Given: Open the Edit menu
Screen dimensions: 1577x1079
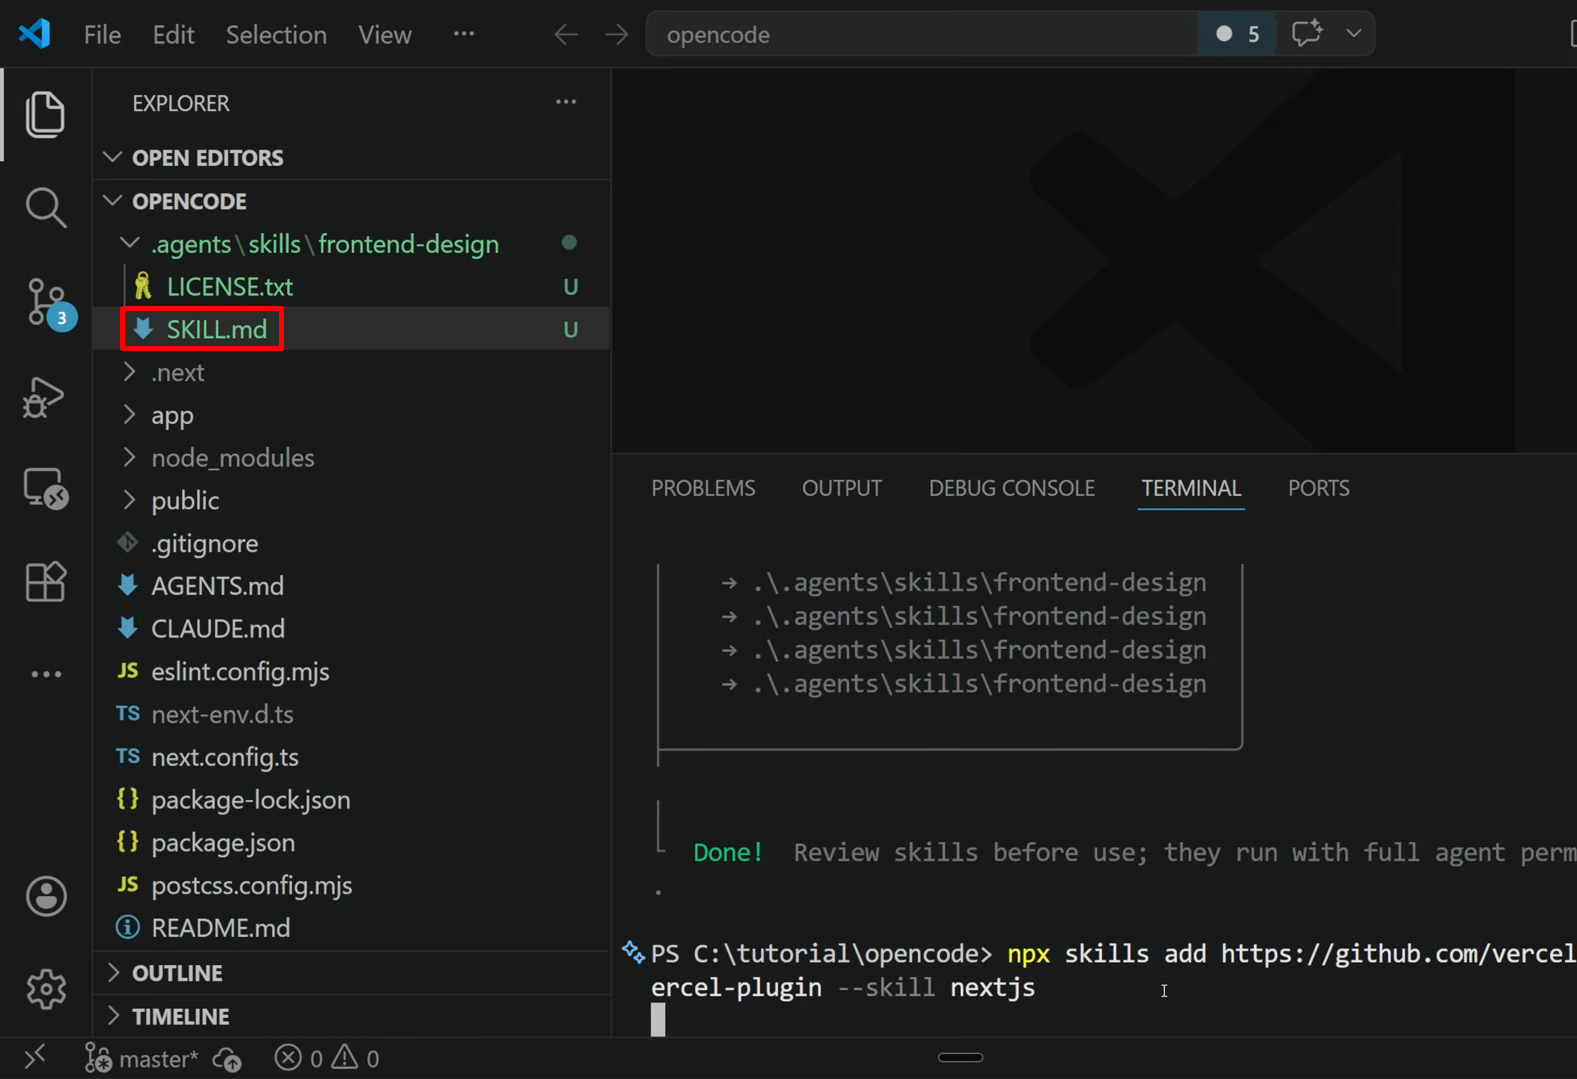Looking at the screenshot, I should click(173, 35).
